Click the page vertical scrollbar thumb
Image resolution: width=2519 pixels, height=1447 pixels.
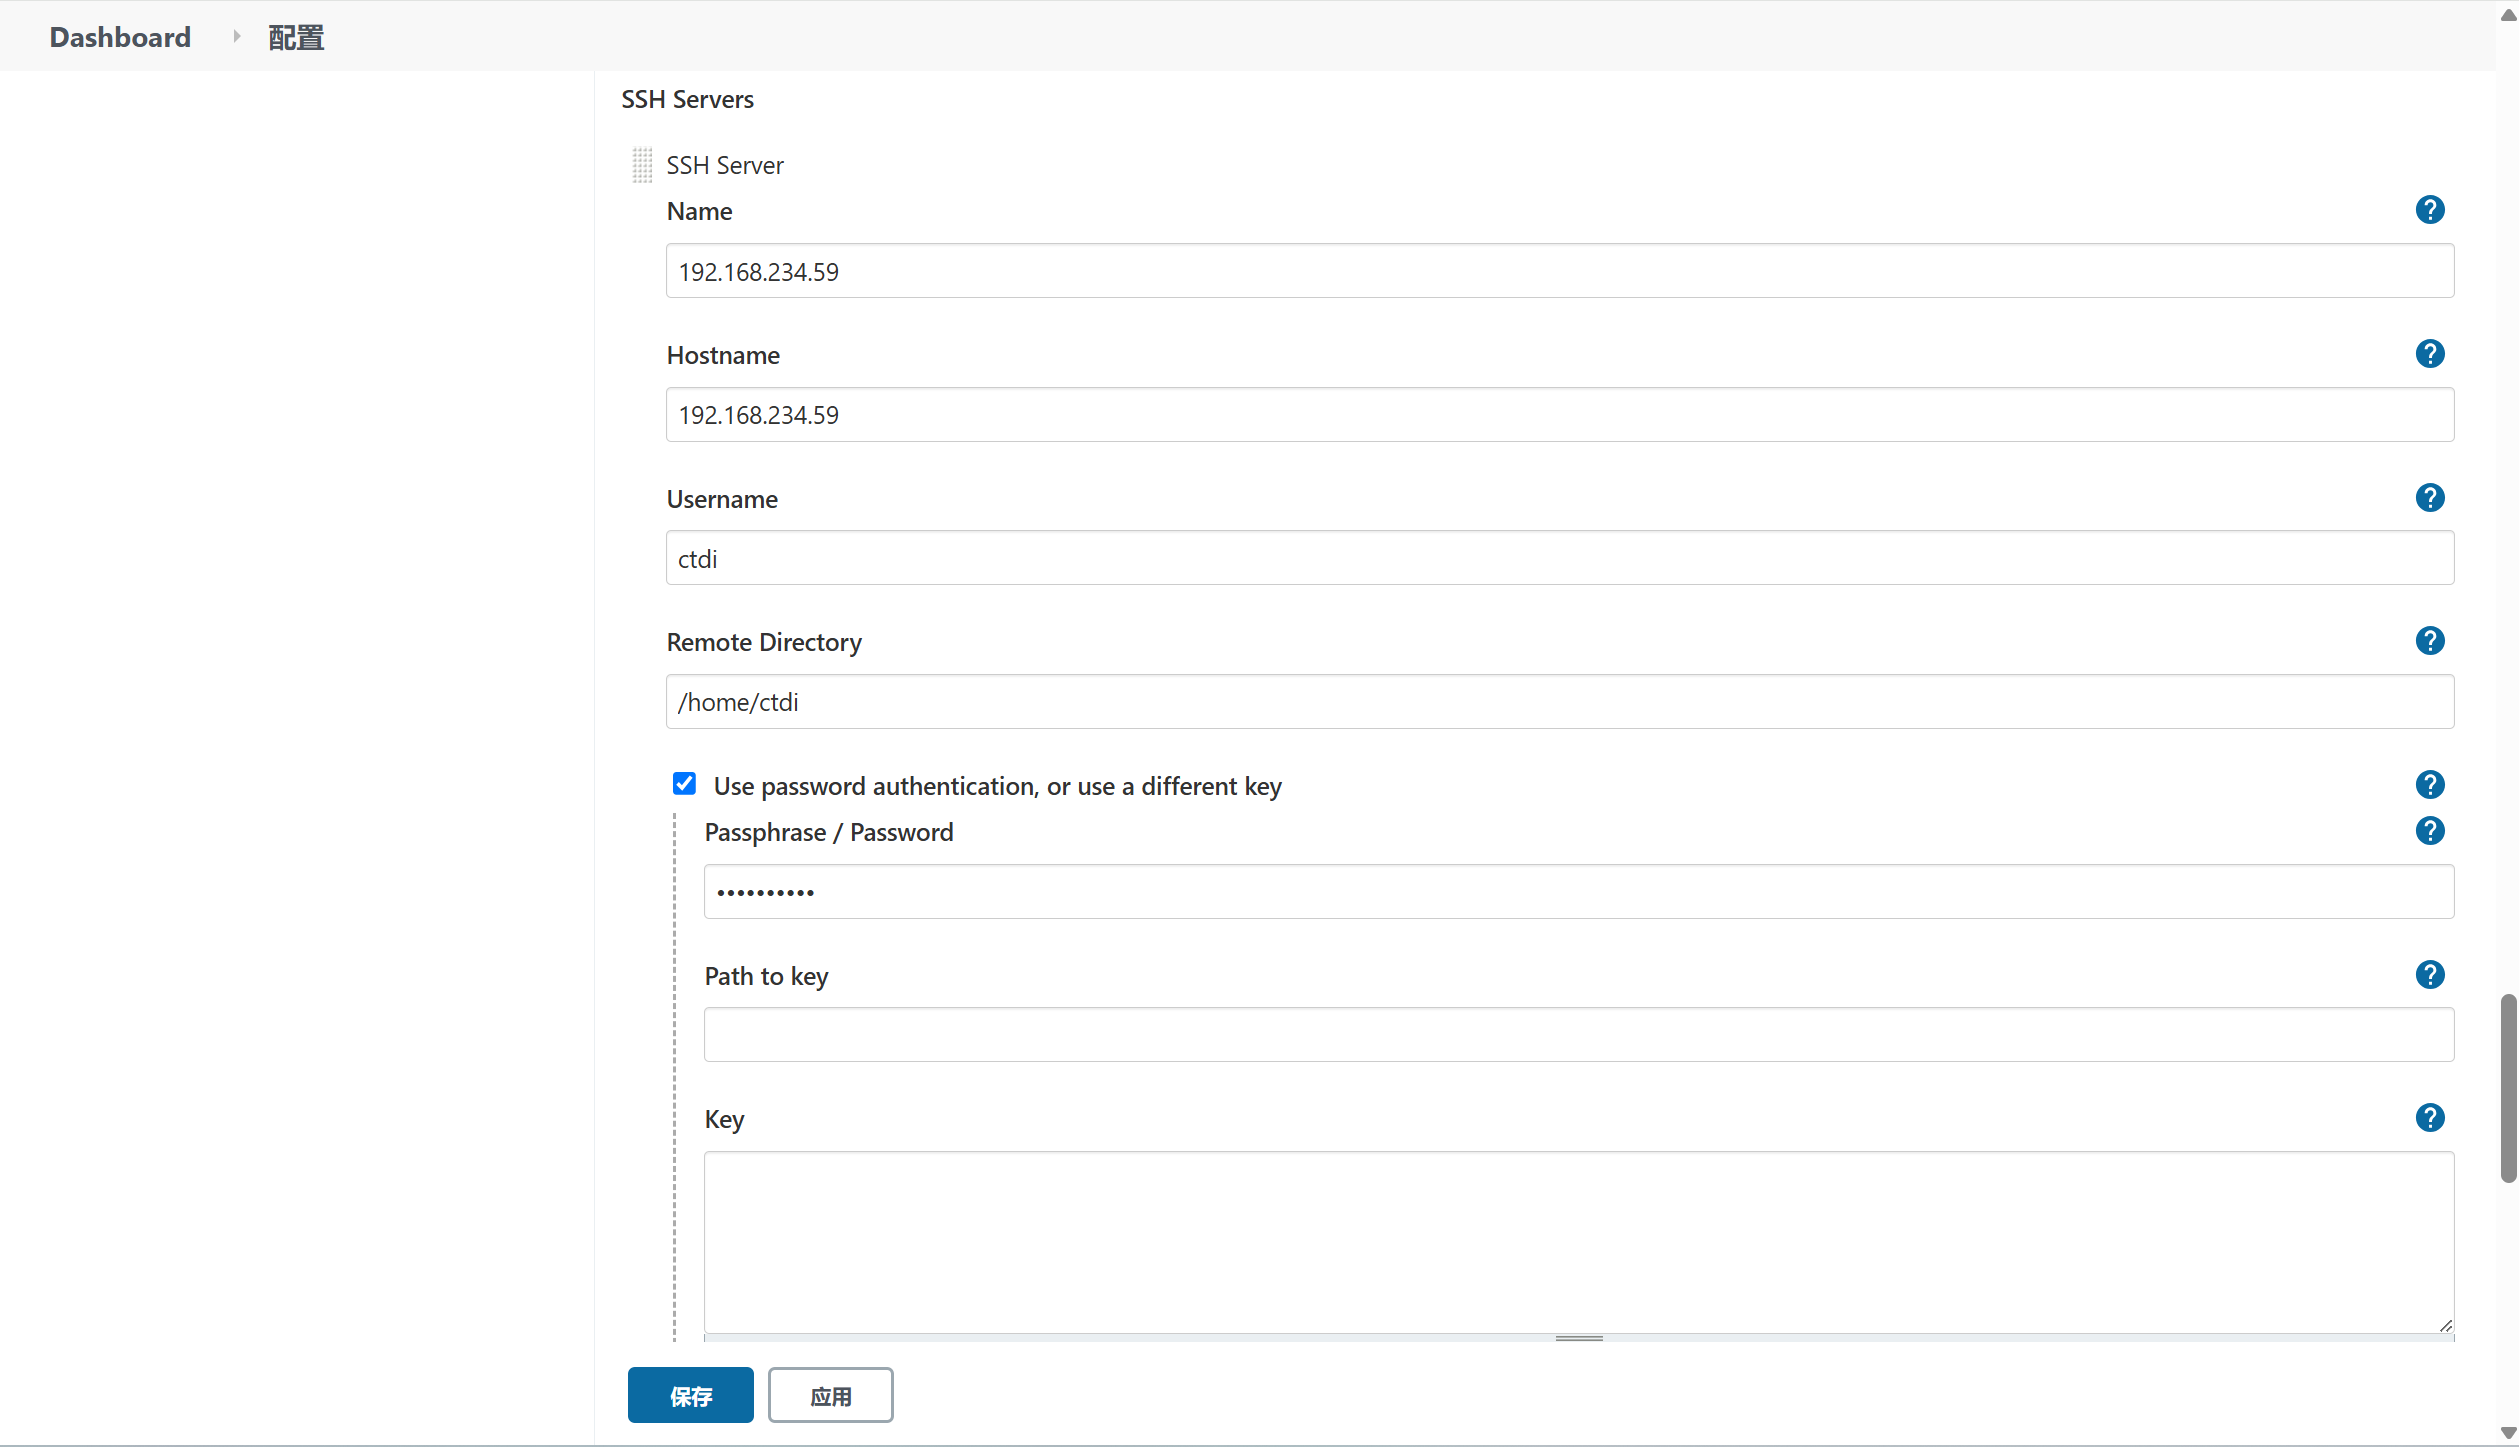tap(2508, 1088)
